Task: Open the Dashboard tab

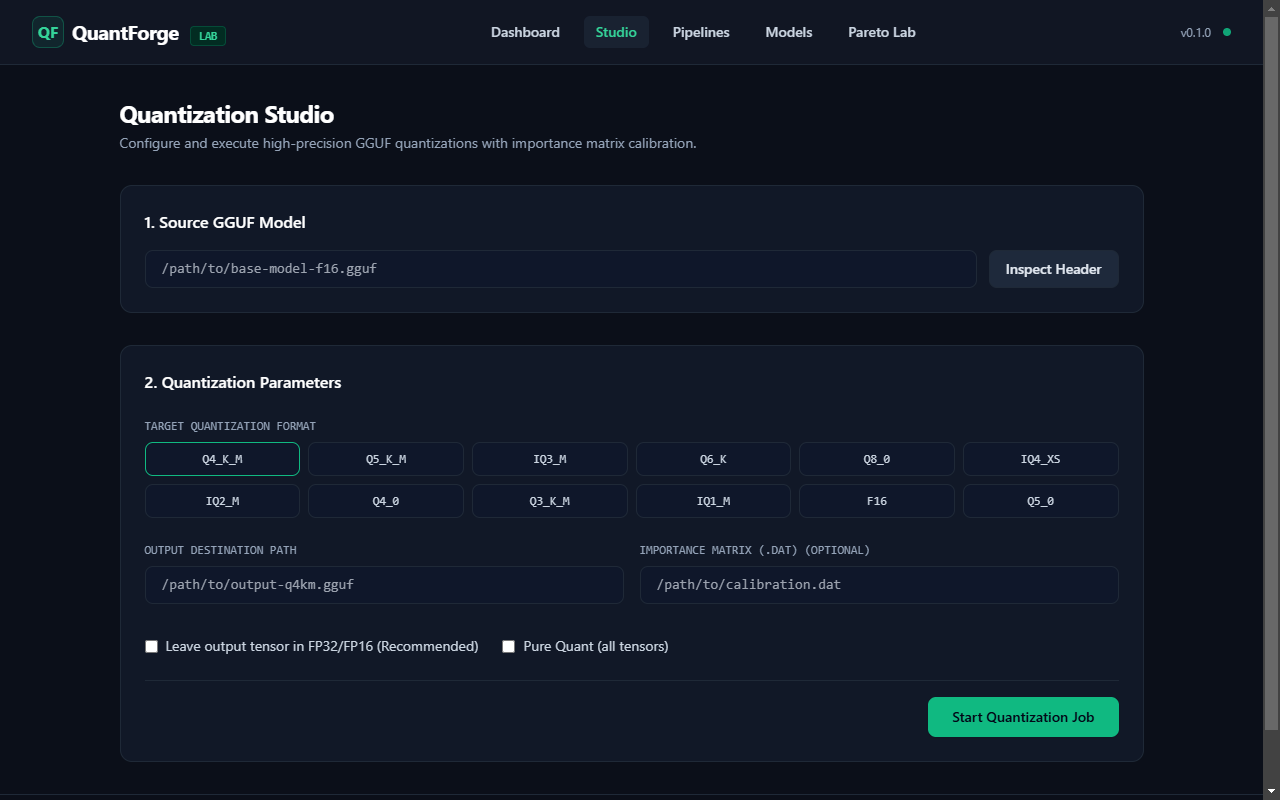Action: click(x=525, y=32)
